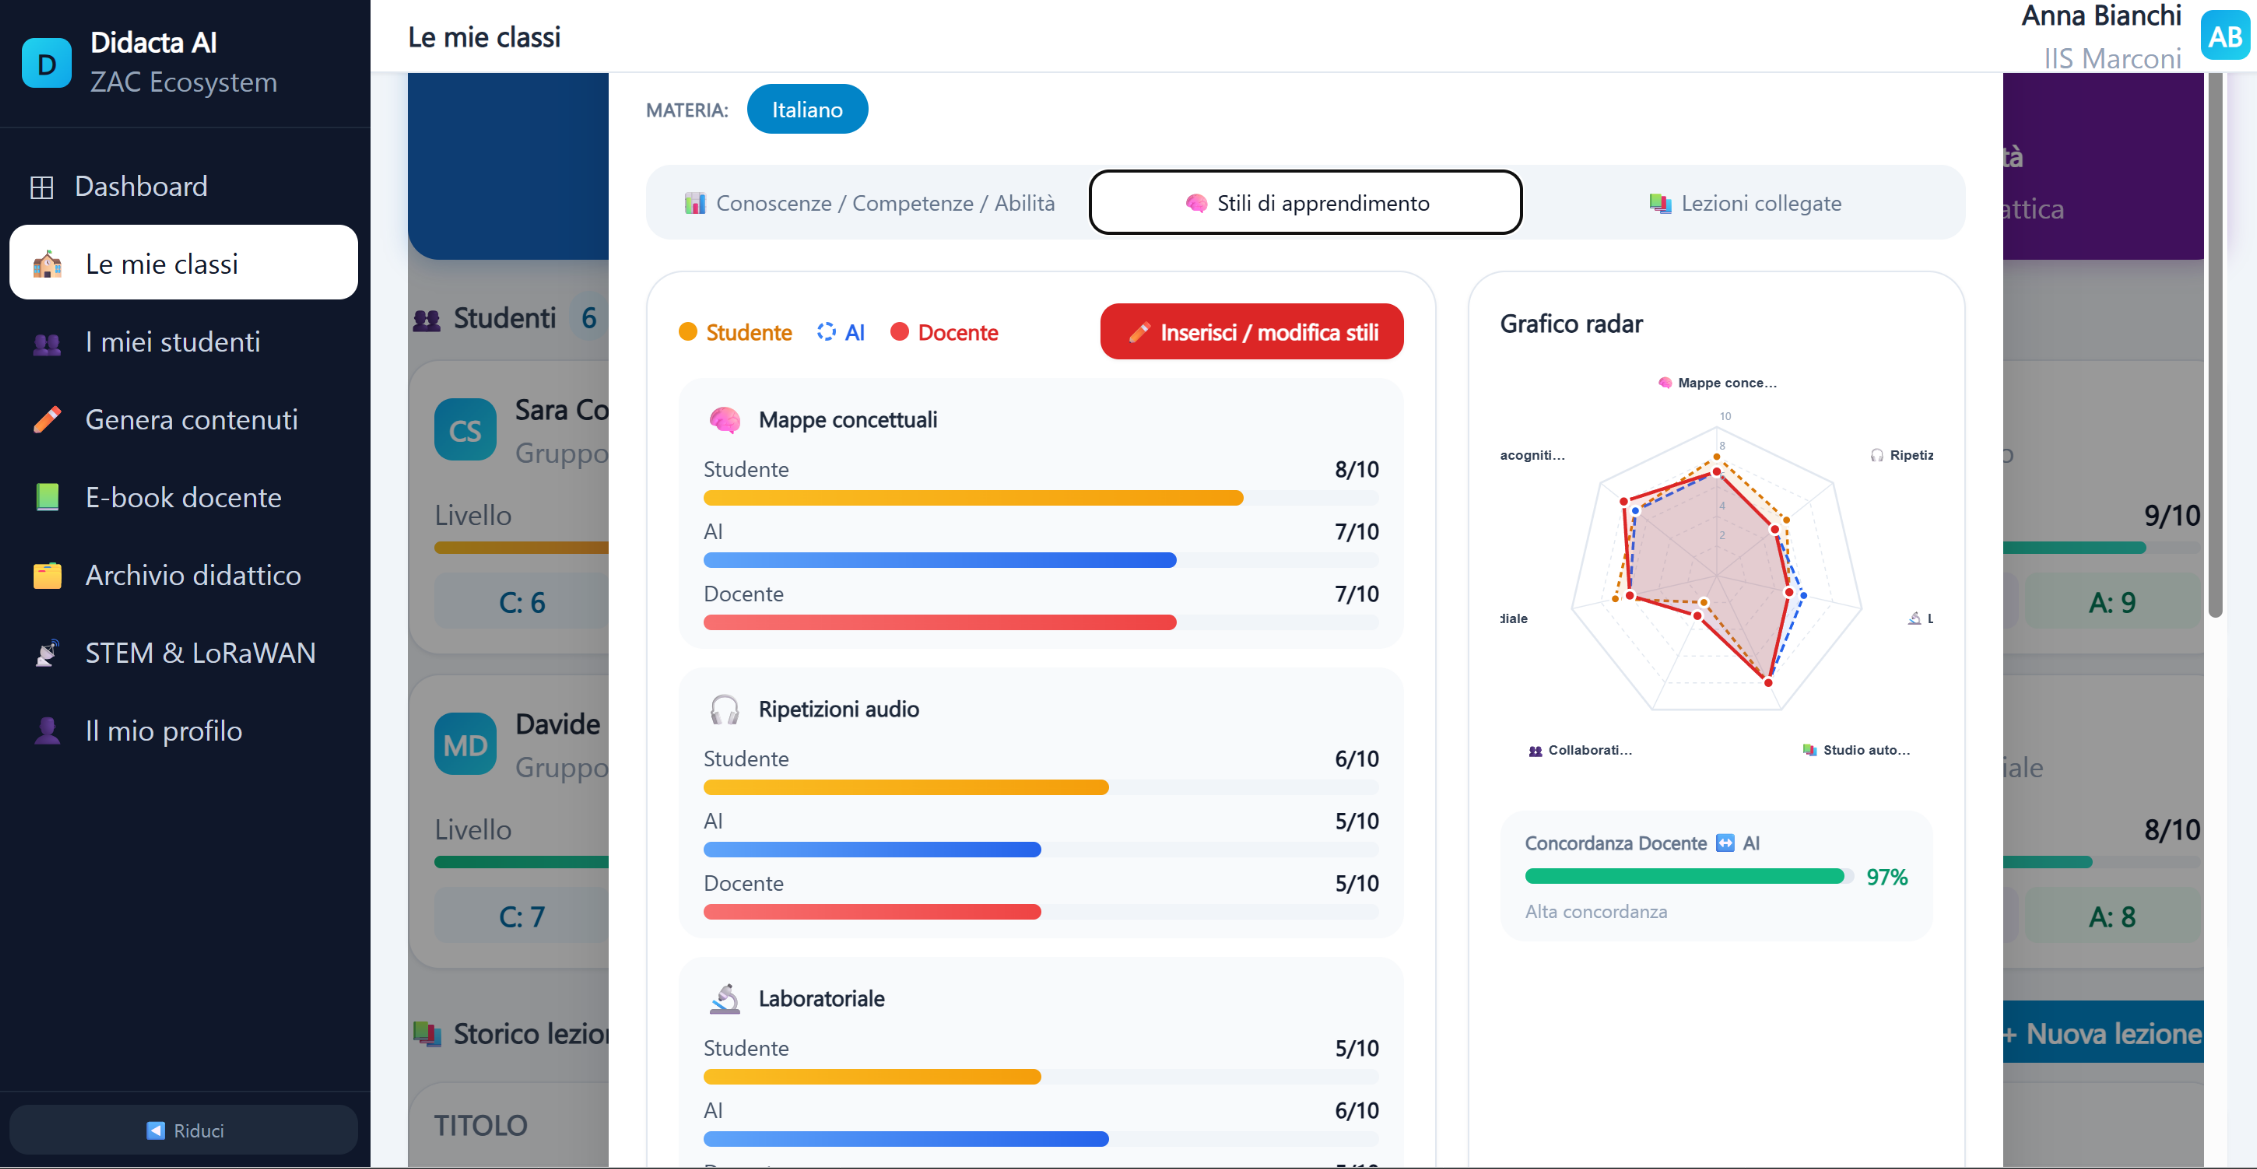This screenshot has width=2257, height=1169.
Task: Toggle Studente legend indicator
Action: click(735, 332)
